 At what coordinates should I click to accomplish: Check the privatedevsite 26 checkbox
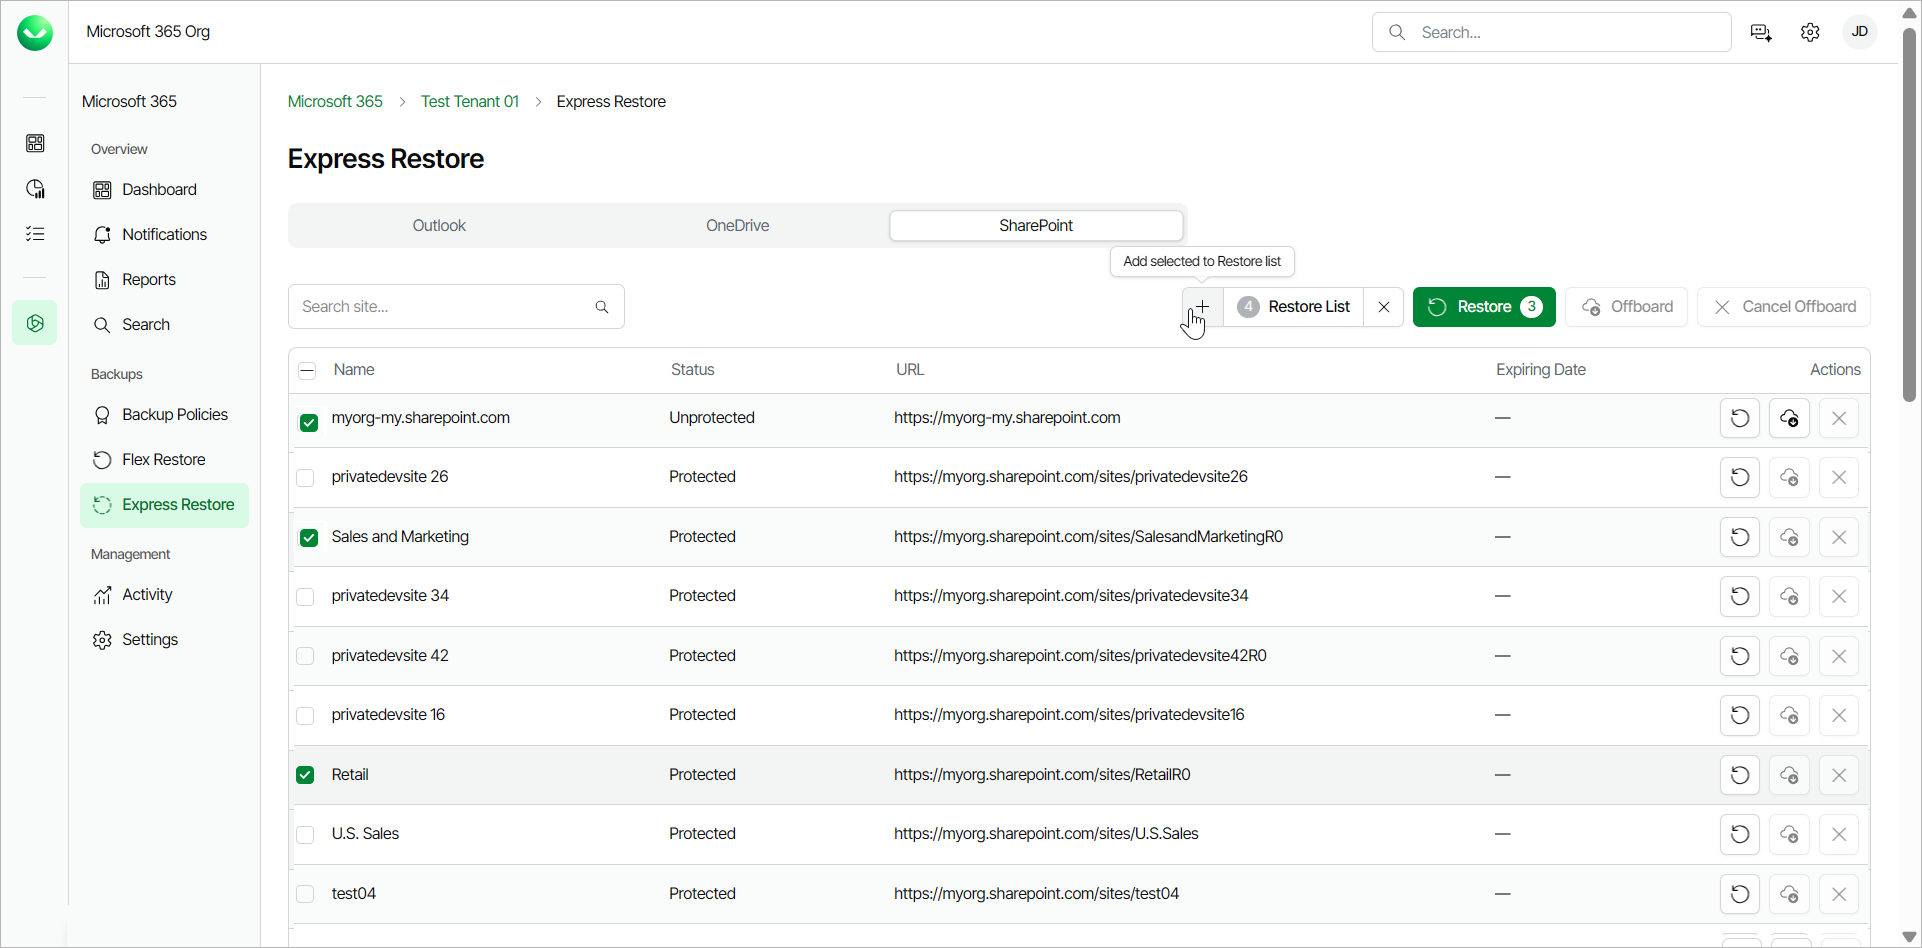pyautogui.click(x=305, y=478)
